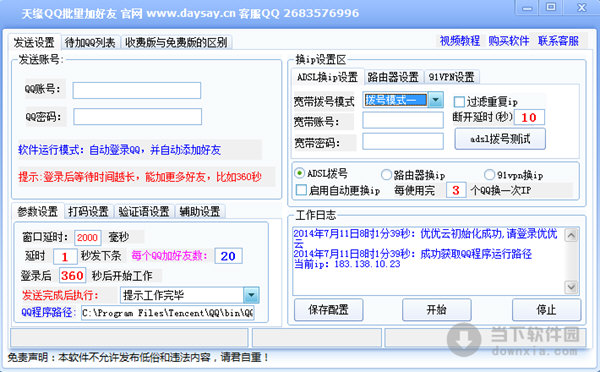600x372 pixels.
Task: Edit the 个QQ换一次IP count field
Action: coord(456,190)
